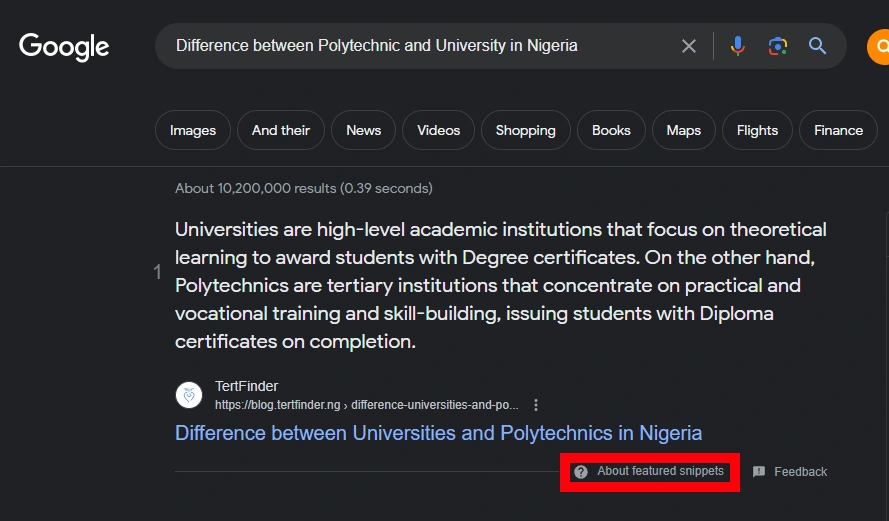The height and width of the screenshot is (521, 889).
Task: Start voice search with microphone icon
Action: [x=738, y=46]
